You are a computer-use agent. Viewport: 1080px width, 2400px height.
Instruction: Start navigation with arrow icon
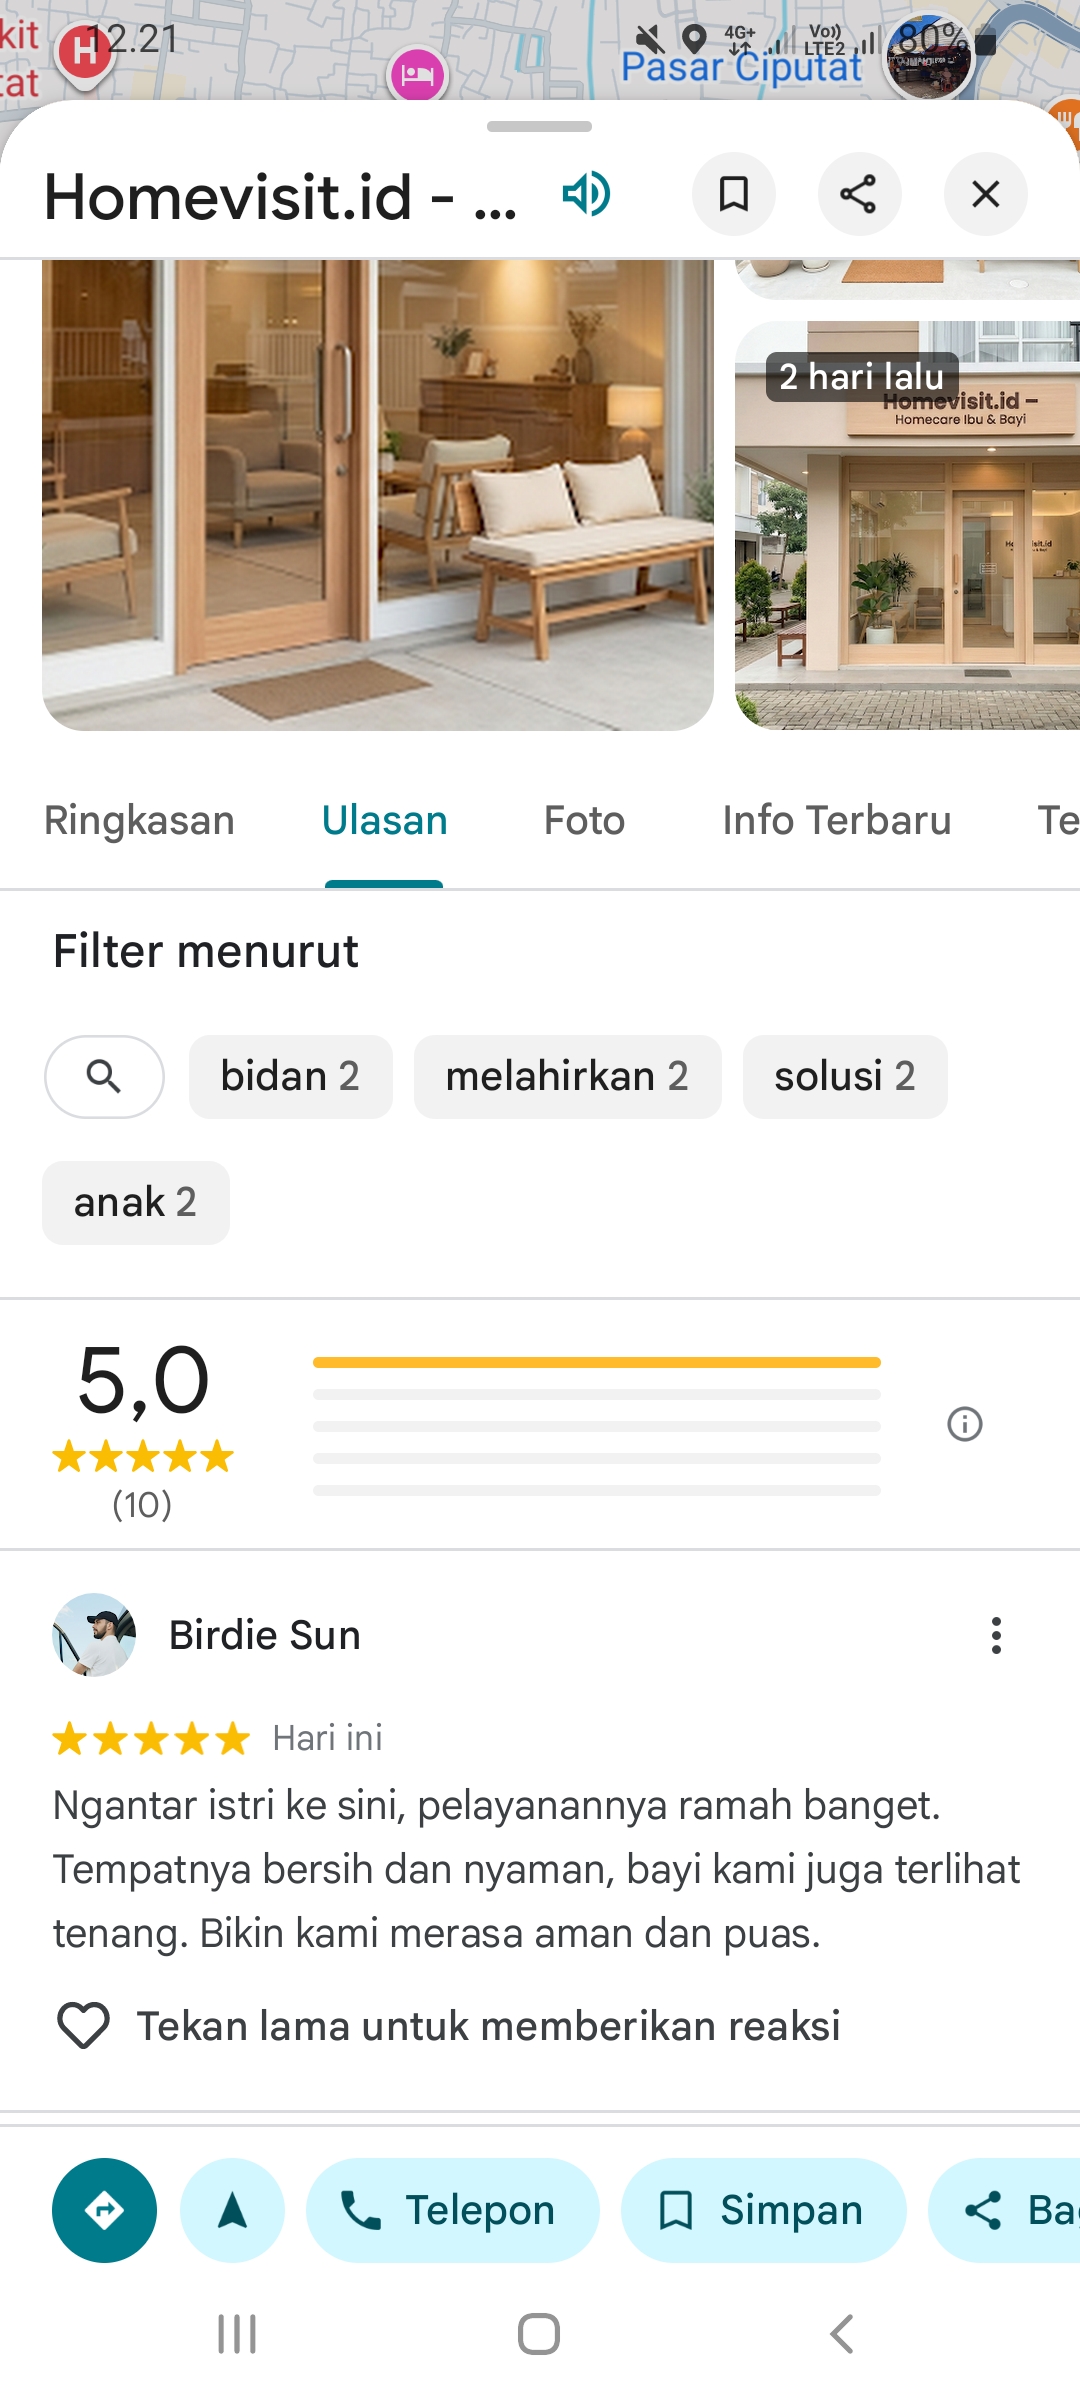[233, 2210]
